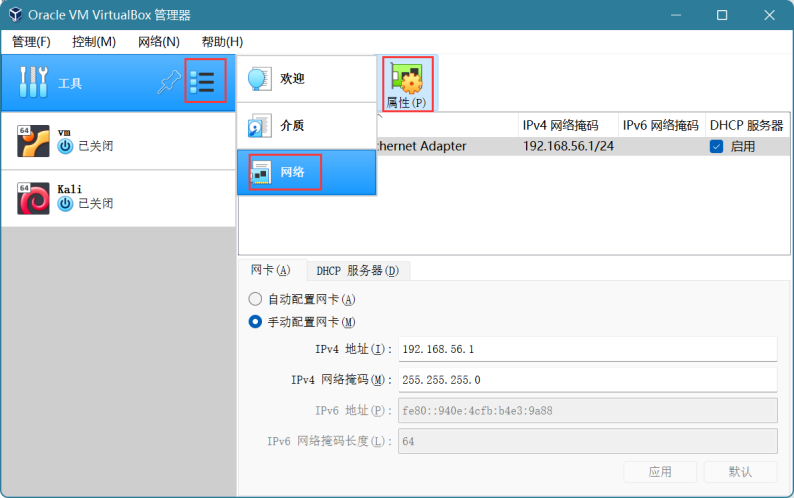Image resolution: width=794 pixels, height=498 pixels.
Task: Click the IPv4 地址 input field
Action: pos(587,349)
